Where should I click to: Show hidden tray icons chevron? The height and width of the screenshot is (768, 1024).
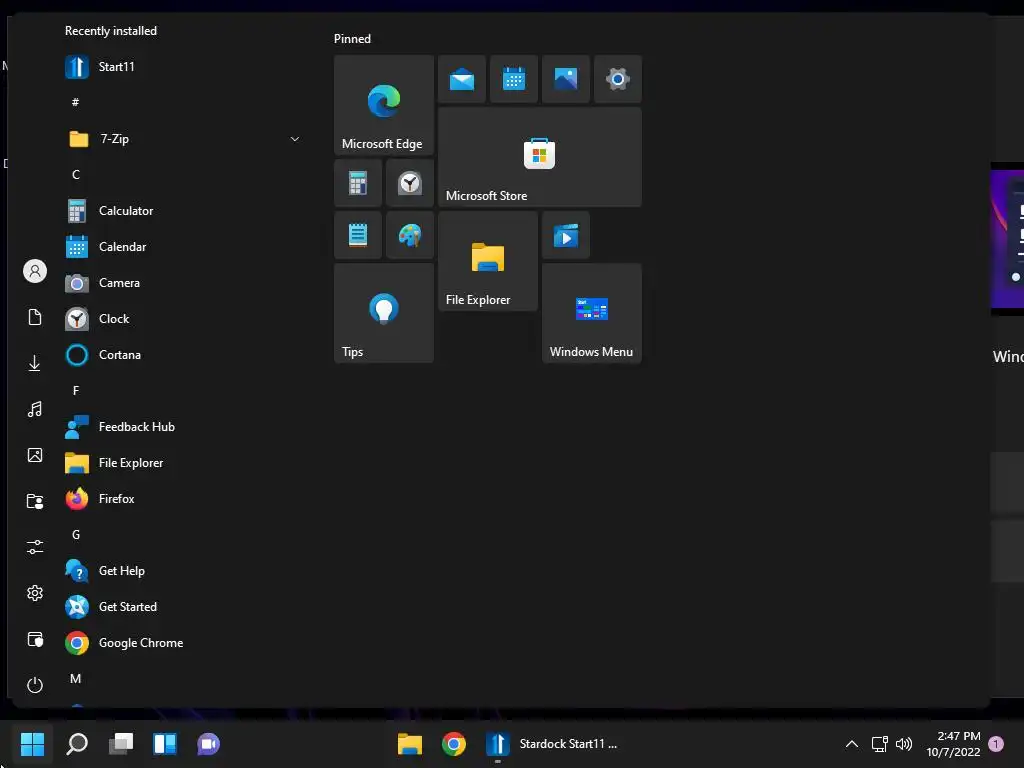(852, 743)
